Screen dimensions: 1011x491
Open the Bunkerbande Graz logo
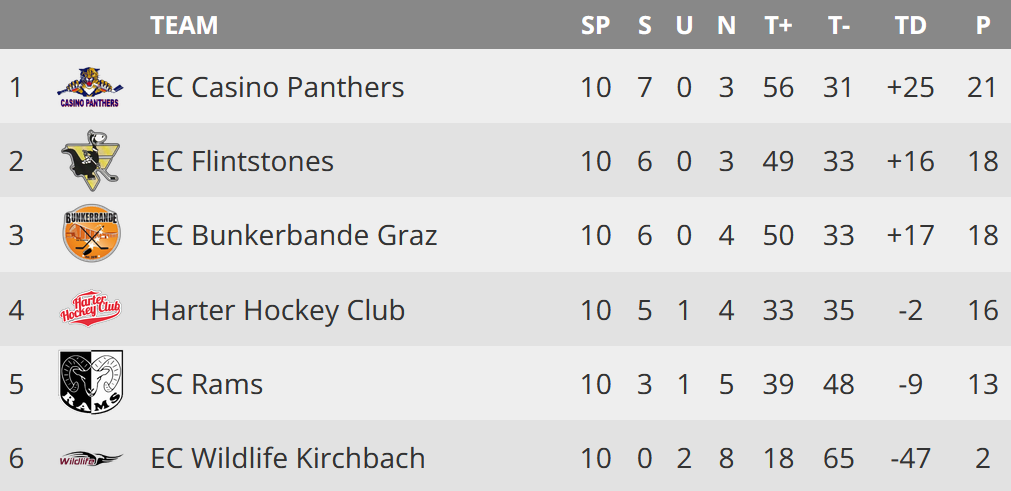coord(91,234)
